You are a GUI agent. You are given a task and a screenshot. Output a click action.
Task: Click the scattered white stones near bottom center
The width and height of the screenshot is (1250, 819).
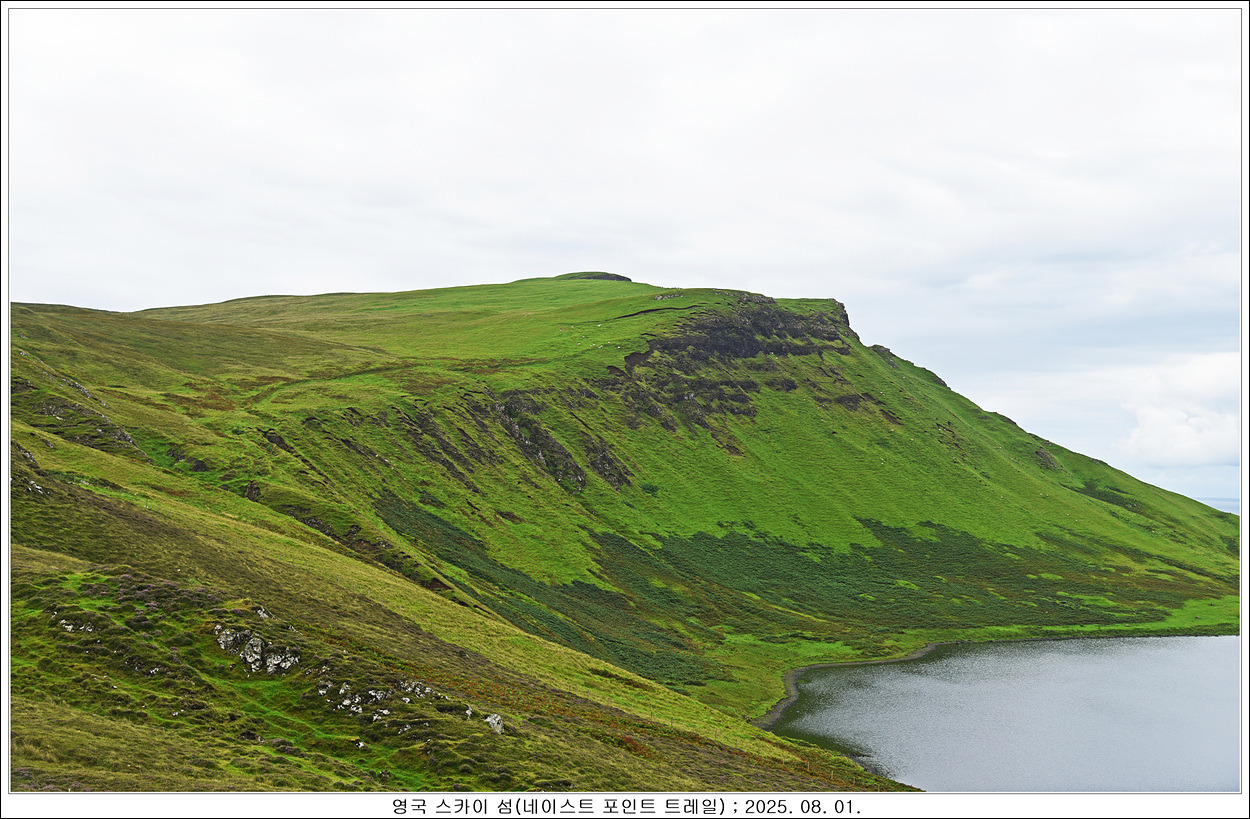[380, 696]
